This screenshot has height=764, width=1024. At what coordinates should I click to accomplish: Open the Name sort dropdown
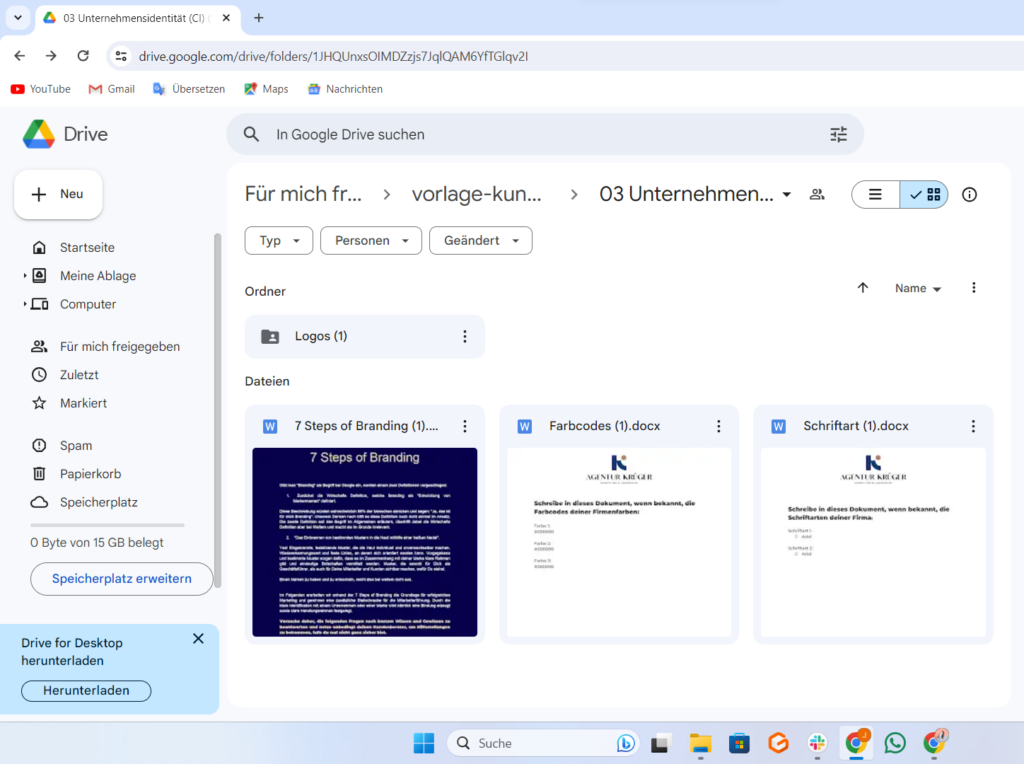tap(918, 288)
